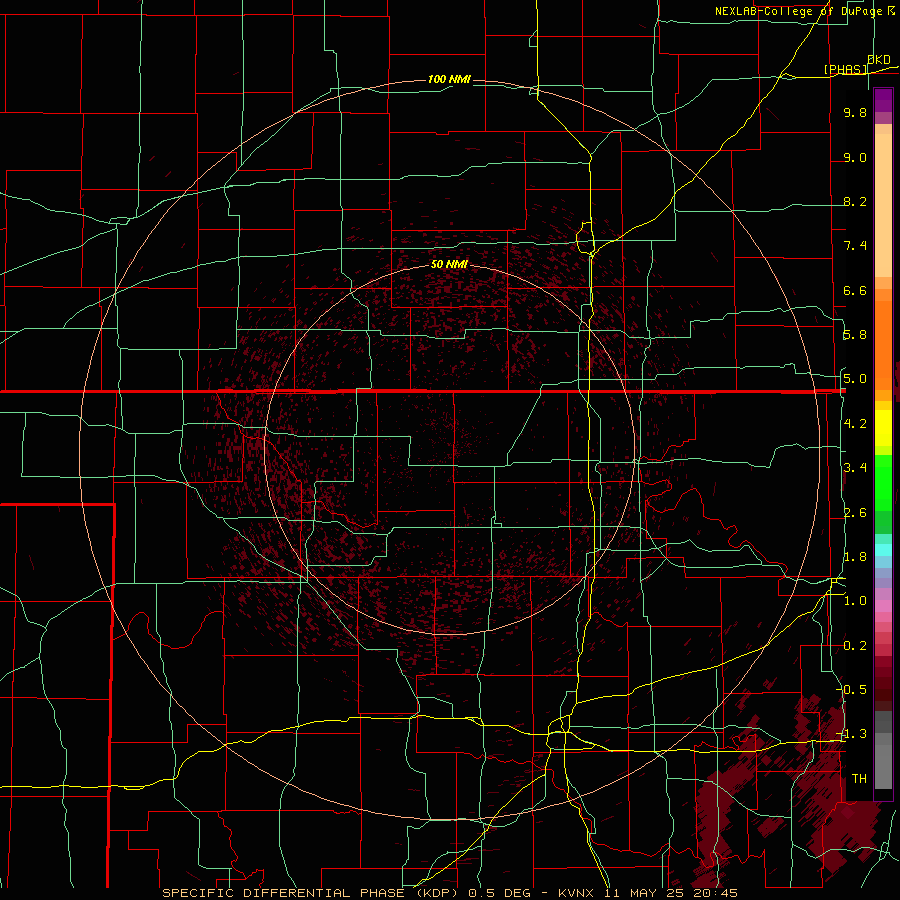
Task: Click the -0.5 scale value
Action: click(x=852, y=690)
